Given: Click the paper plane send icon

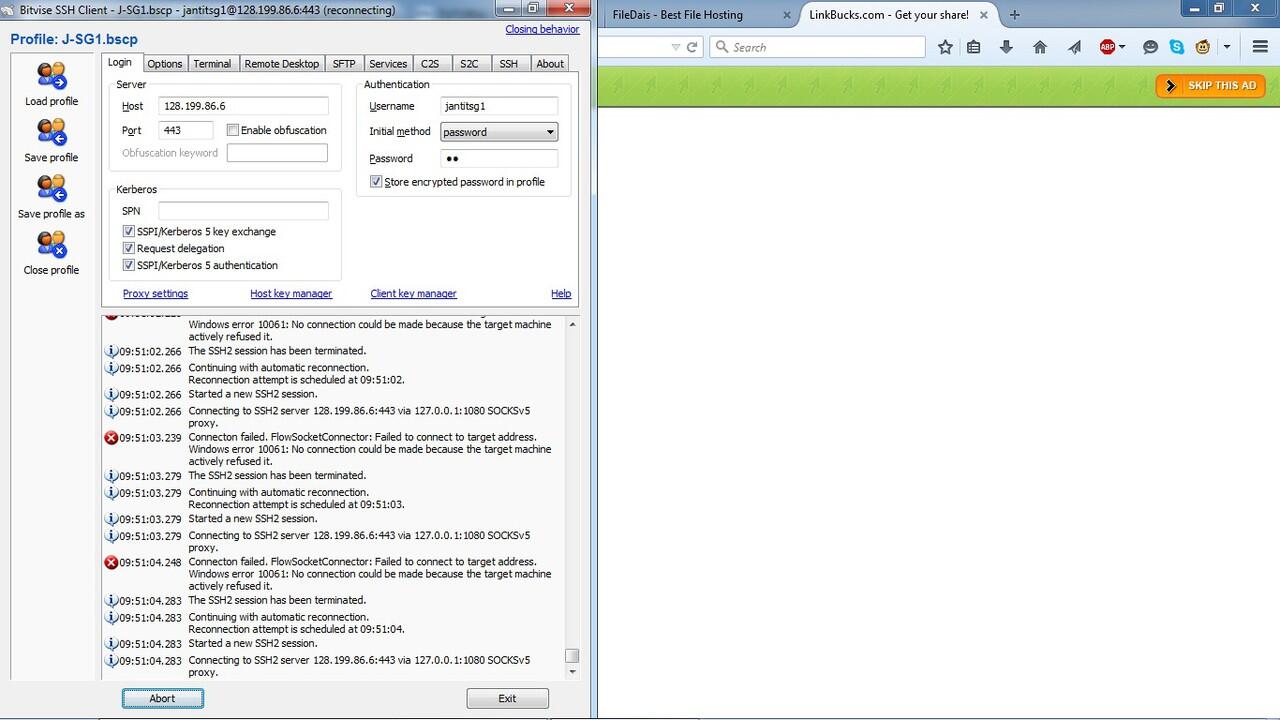Looking at the screenshot, I should coord(1074,47).
